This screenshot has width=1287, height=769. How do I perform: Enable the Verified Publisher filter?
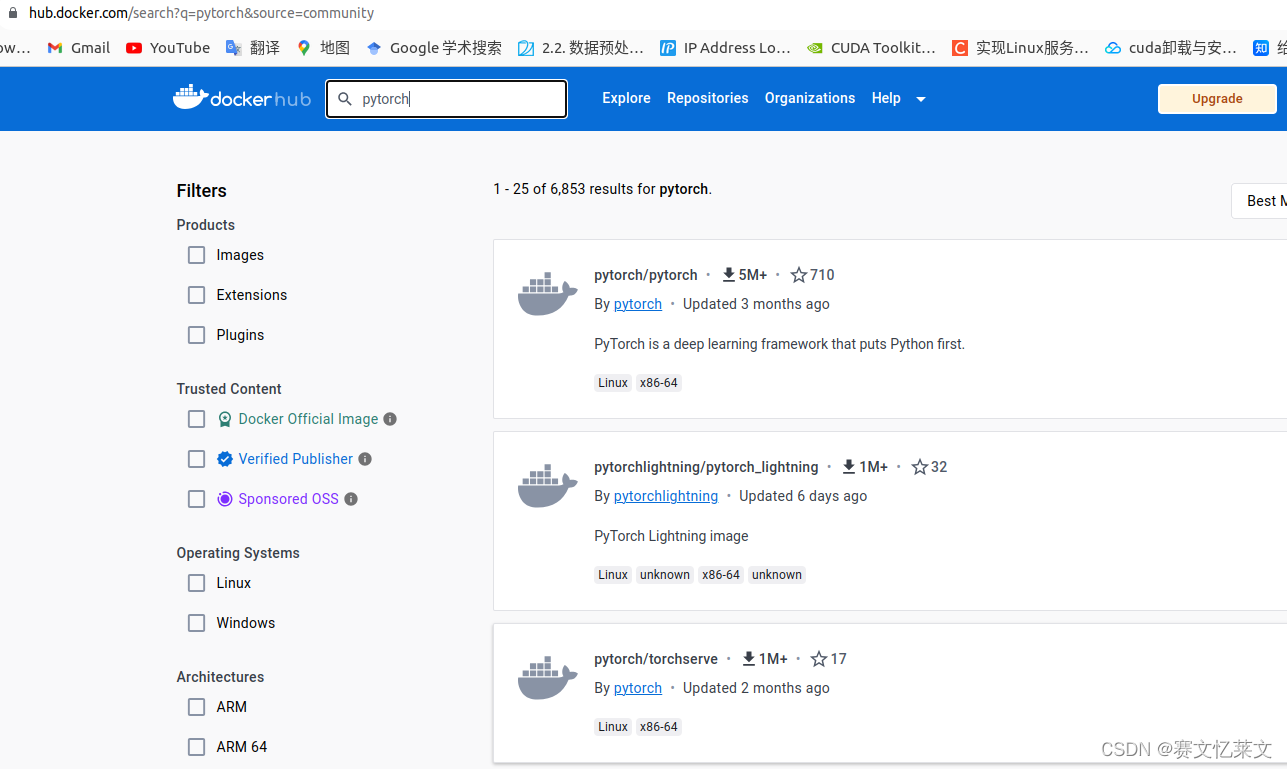[x=197, y=459]
